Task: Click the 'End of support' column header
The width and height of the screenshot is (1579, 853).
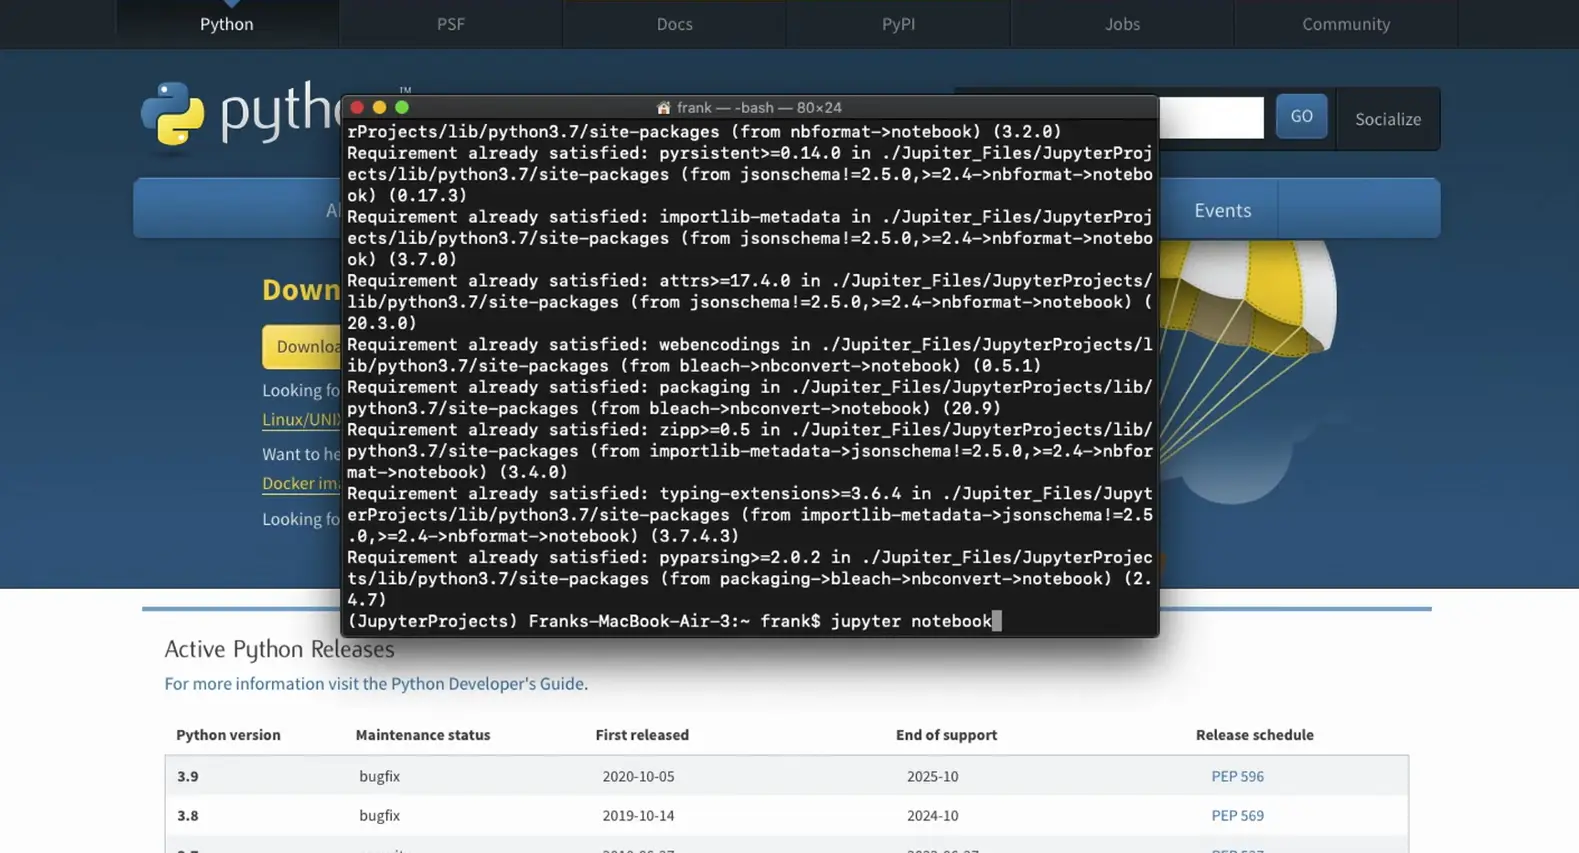Action: pyautogui.click(x=946, y=735)
